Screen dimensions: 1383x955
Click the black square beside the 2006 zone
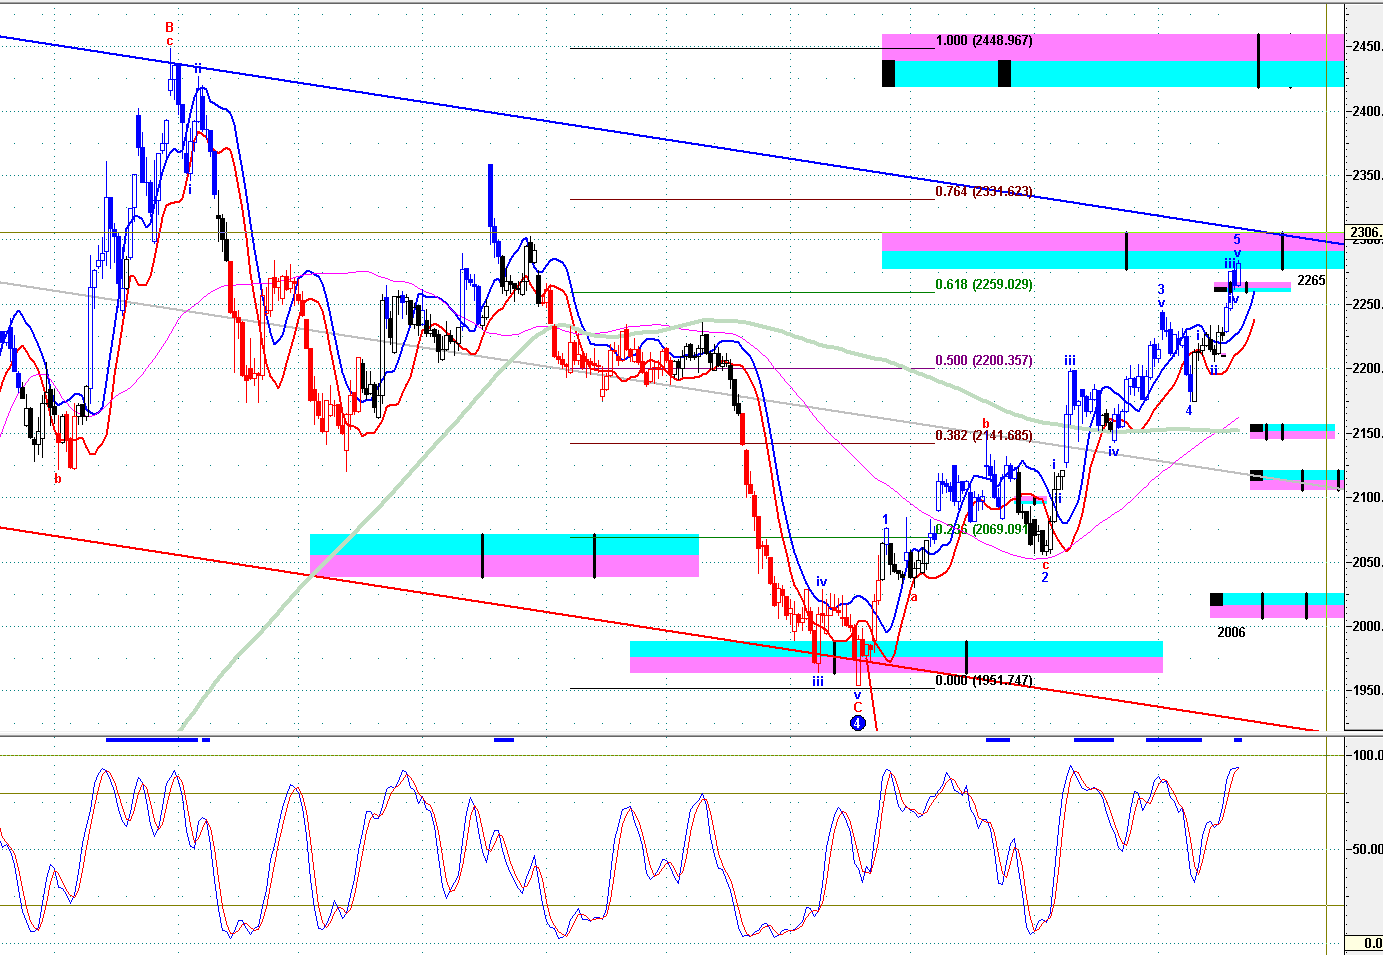point(1216,600)
